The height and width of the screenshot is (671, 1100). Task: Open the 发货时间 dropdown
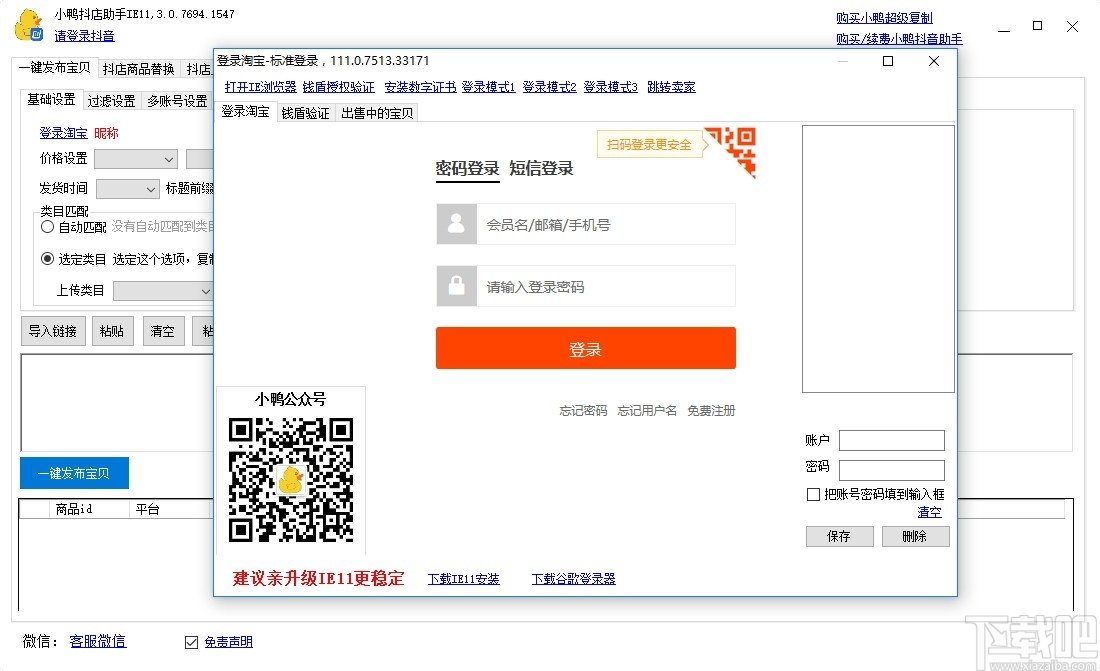point(128,189)
